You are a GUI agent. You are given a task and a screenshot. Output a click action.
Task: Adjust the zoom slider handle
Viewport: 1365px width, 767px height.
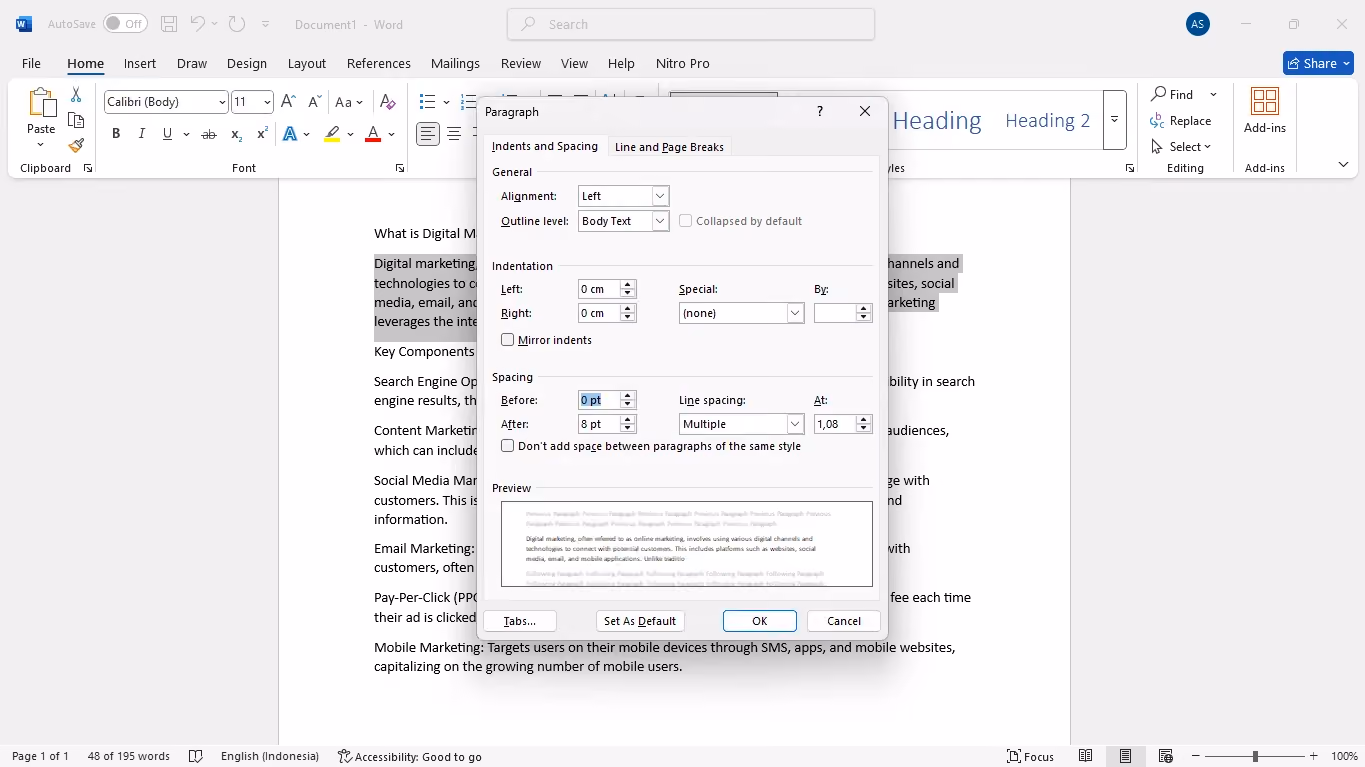tap(1255, 756)
